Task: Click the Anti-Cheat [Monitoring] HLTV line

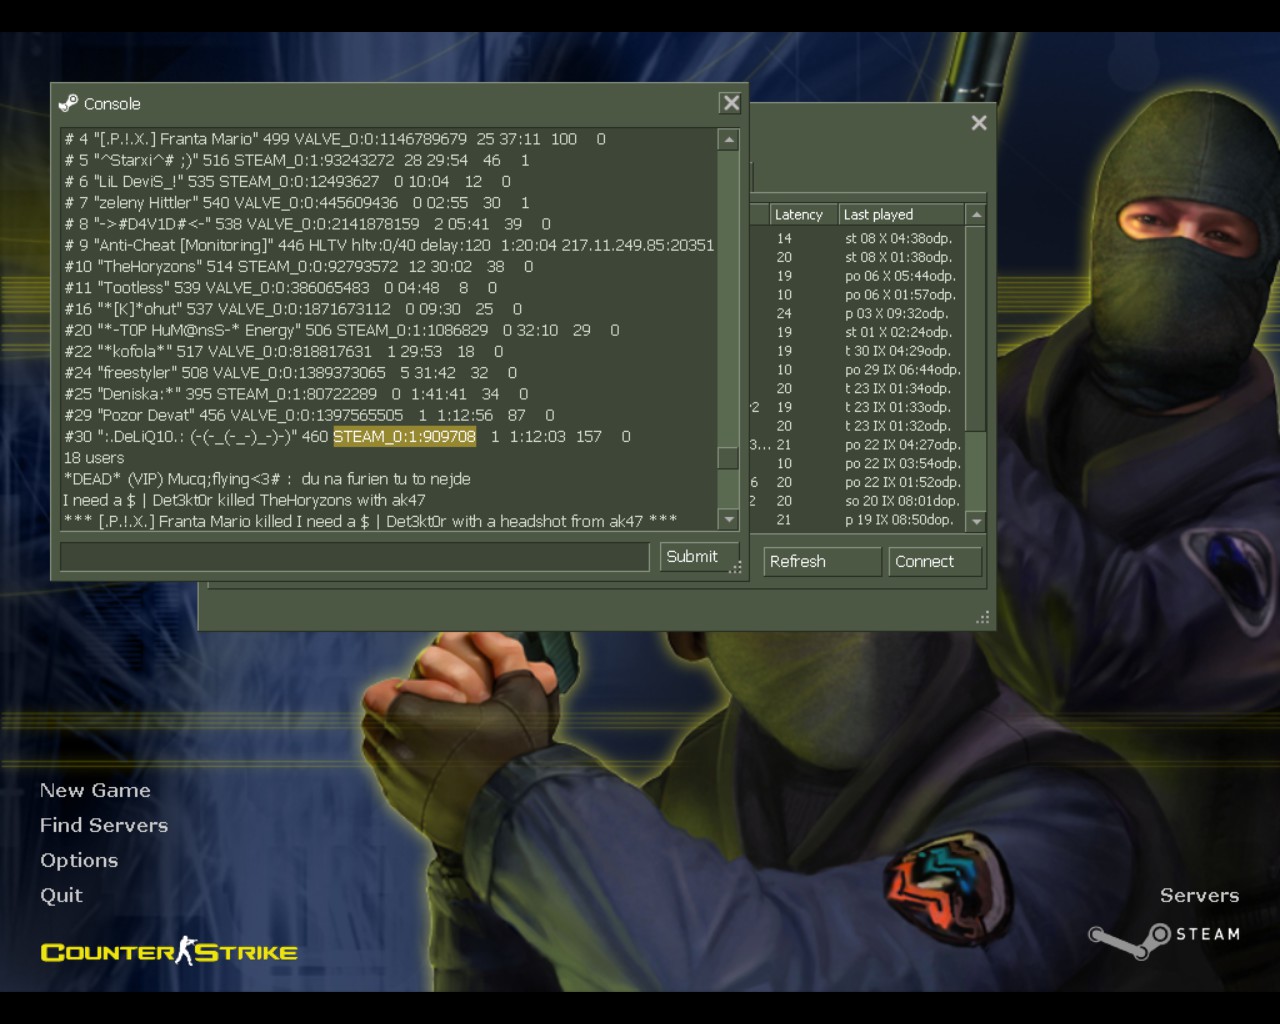Action: [x=389, y=245]
